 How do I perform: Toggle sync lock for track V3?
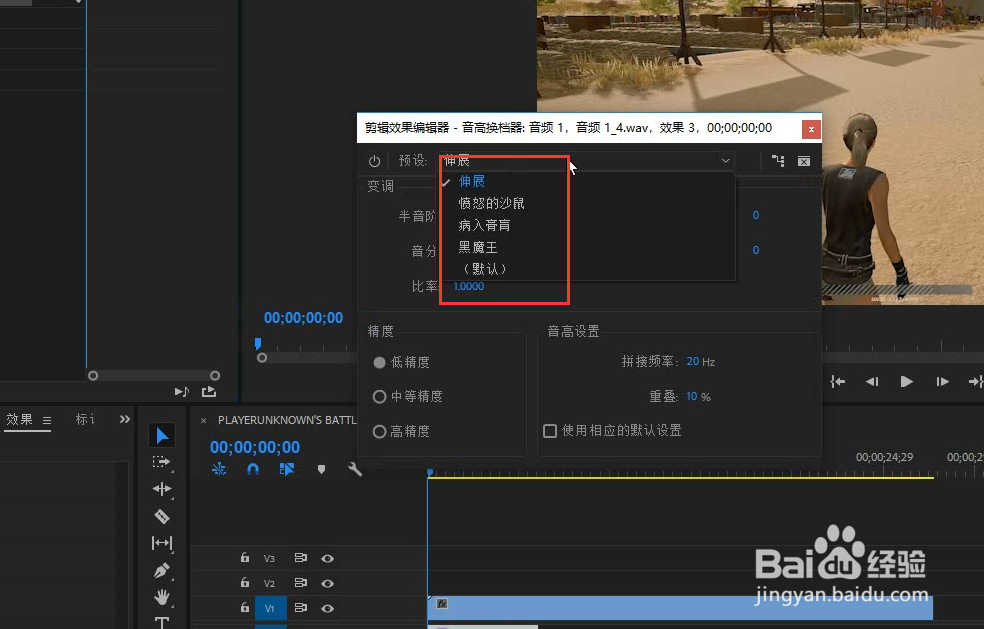[x=301, y=557]
